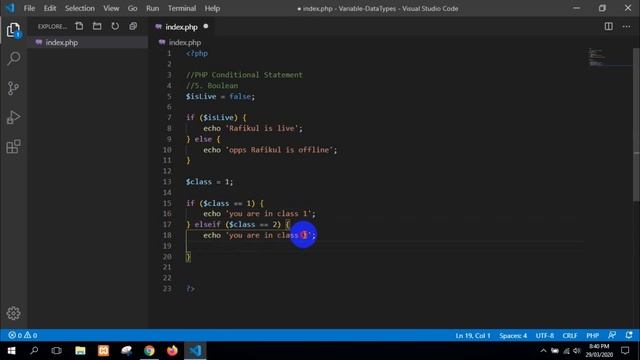Viewport: 640px width, 360px height.
Task: Open Windows taskbar search
Action: pyautogui.click(x=34, y=351)
